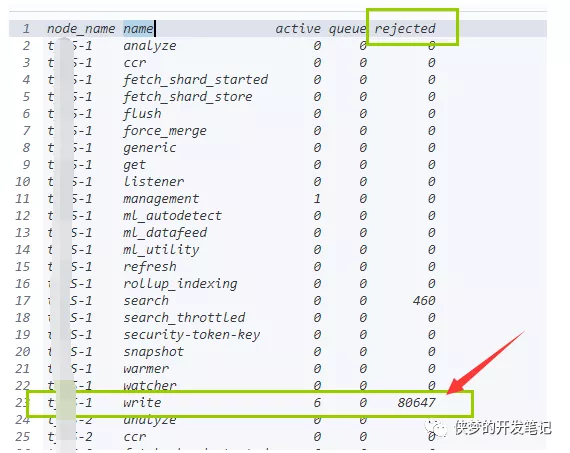Click the 'management' thread pool row text
This screenshot has height=453, width=570.
(161, 199)
